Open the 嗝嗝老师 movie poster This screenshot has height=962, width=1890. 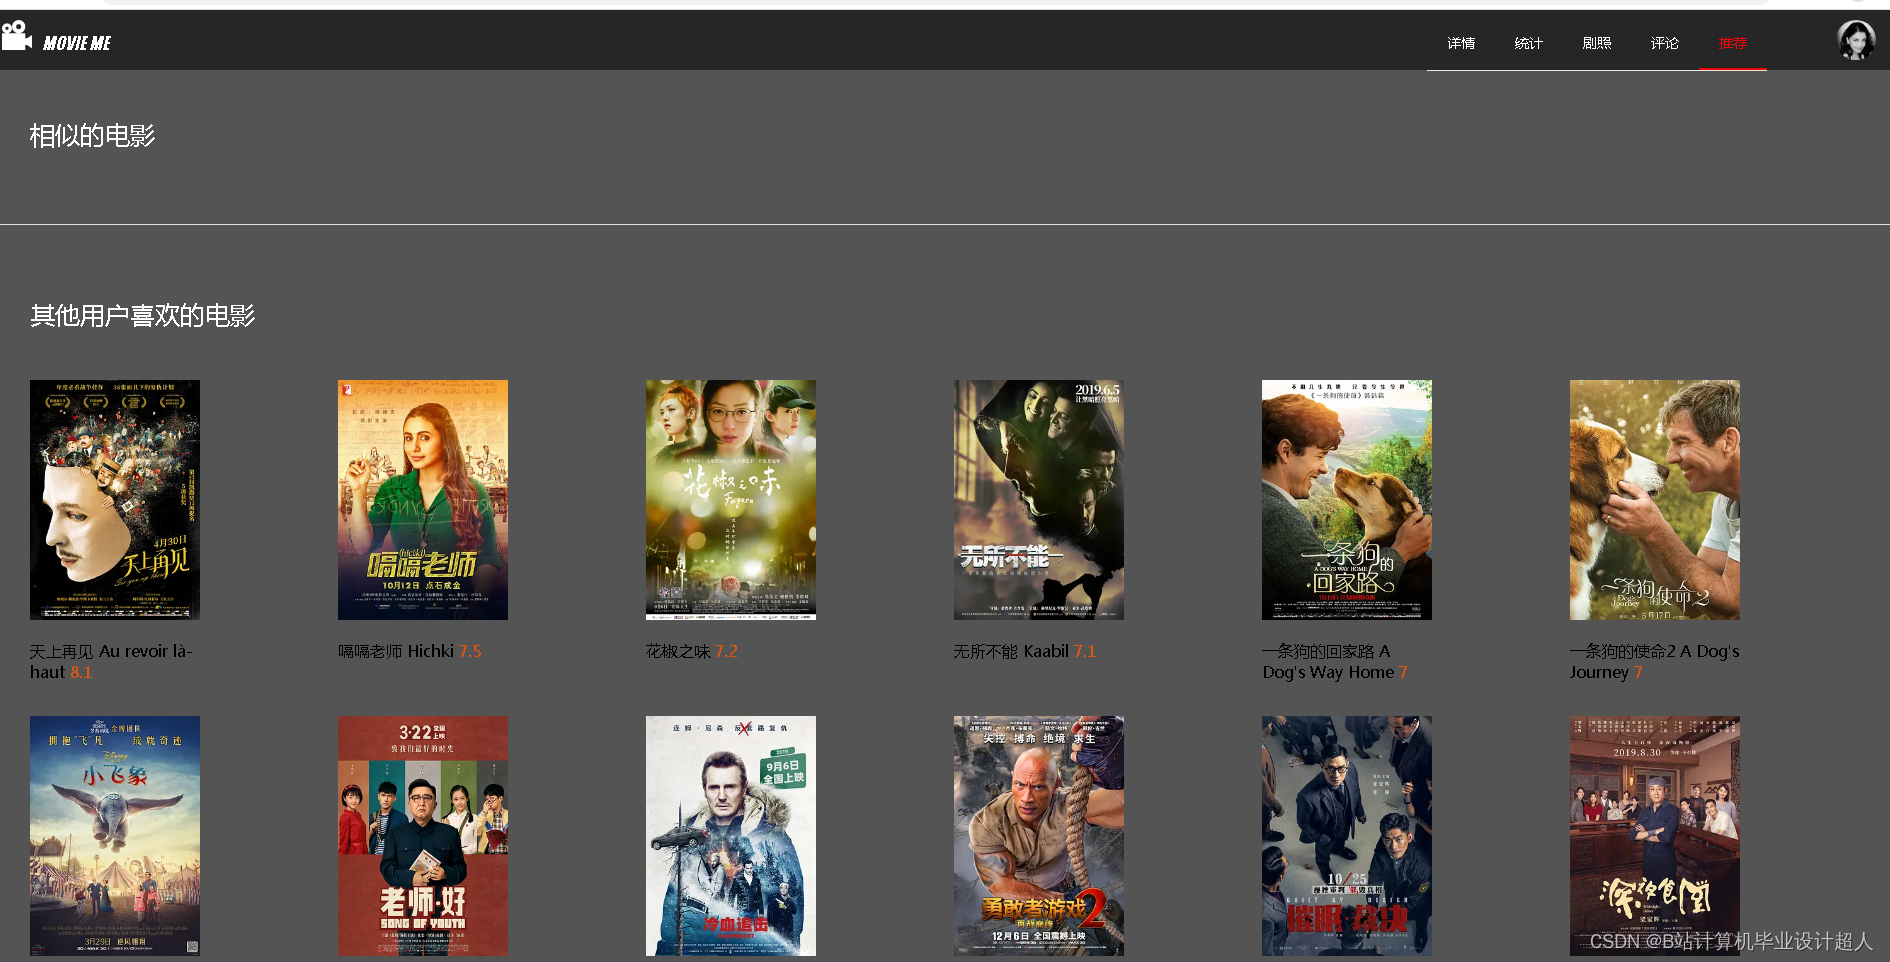423,500
